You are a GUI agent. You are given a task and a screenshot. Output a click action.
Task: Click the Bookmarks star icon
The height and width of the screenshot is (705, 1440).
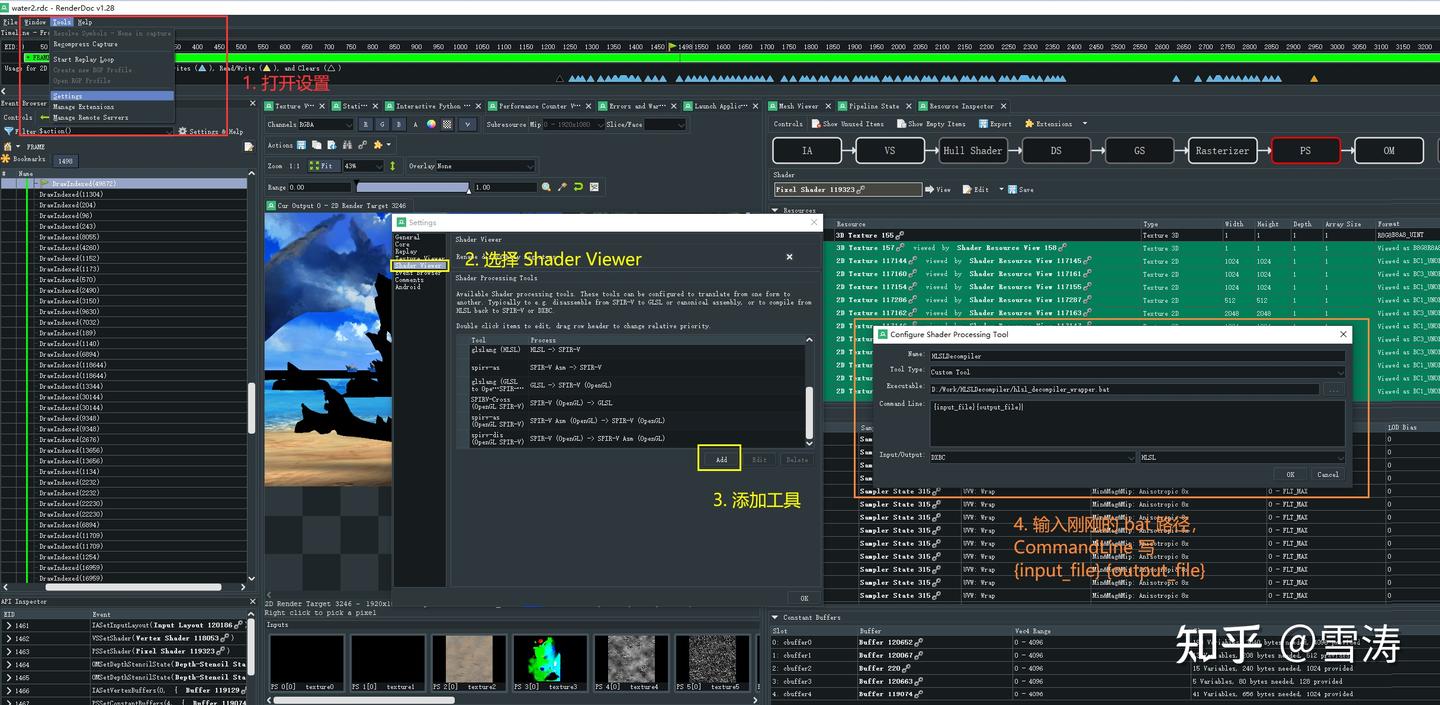click(6, 159)
